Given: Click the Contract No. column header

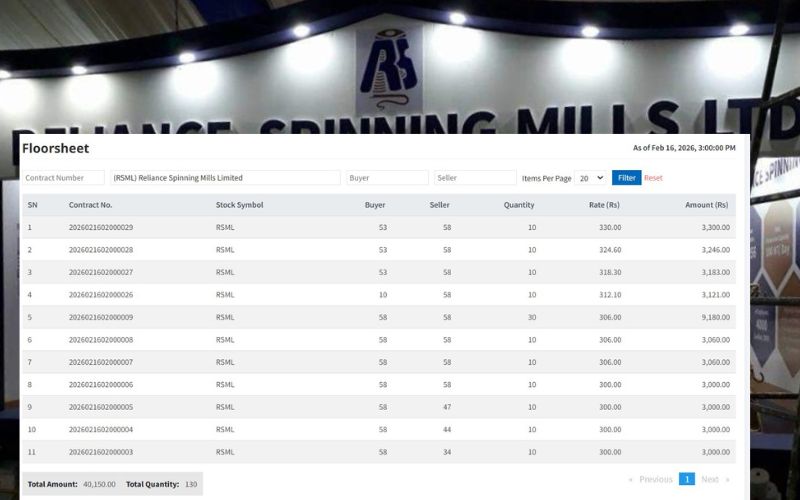Looking at the screenshot, I should 90,205.
